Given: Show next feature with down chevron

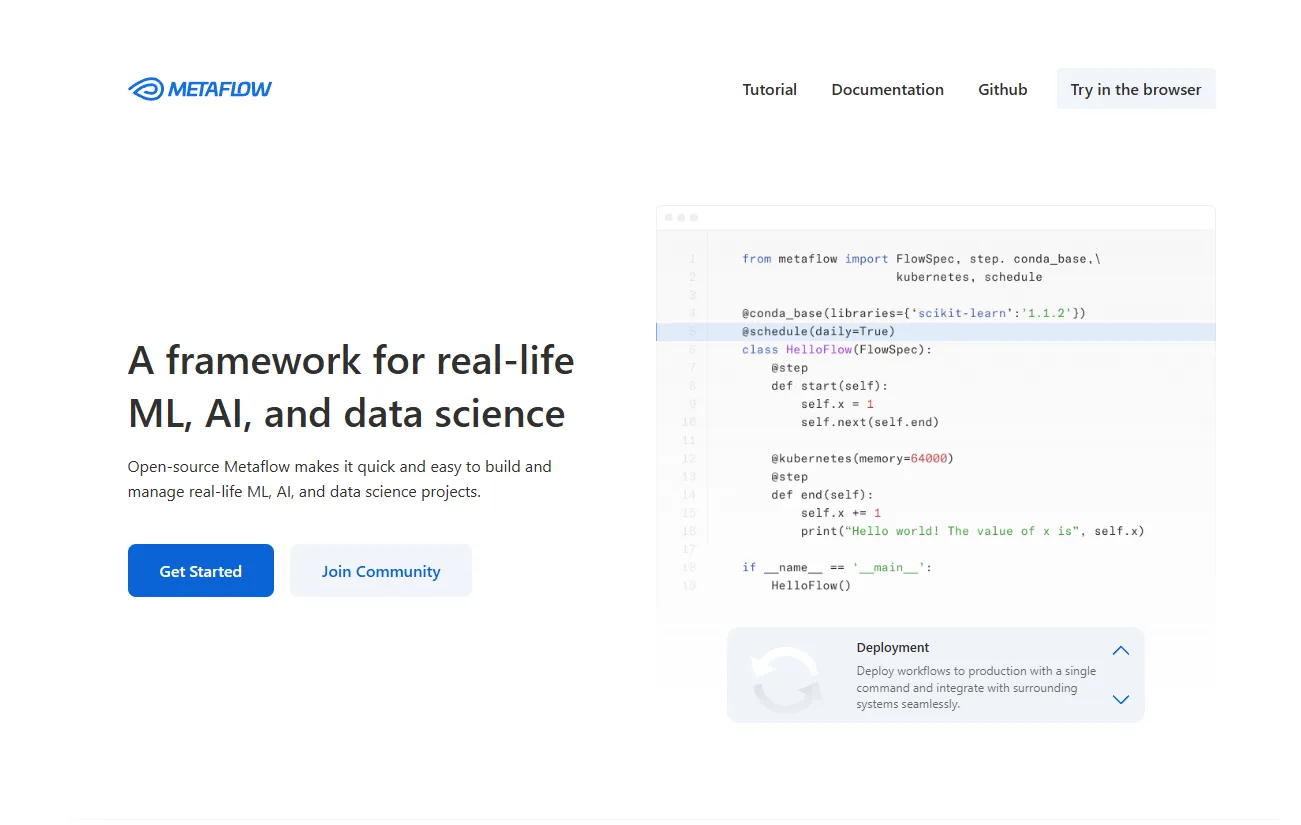Looking at the screenshot, I should click(1121, 699).
